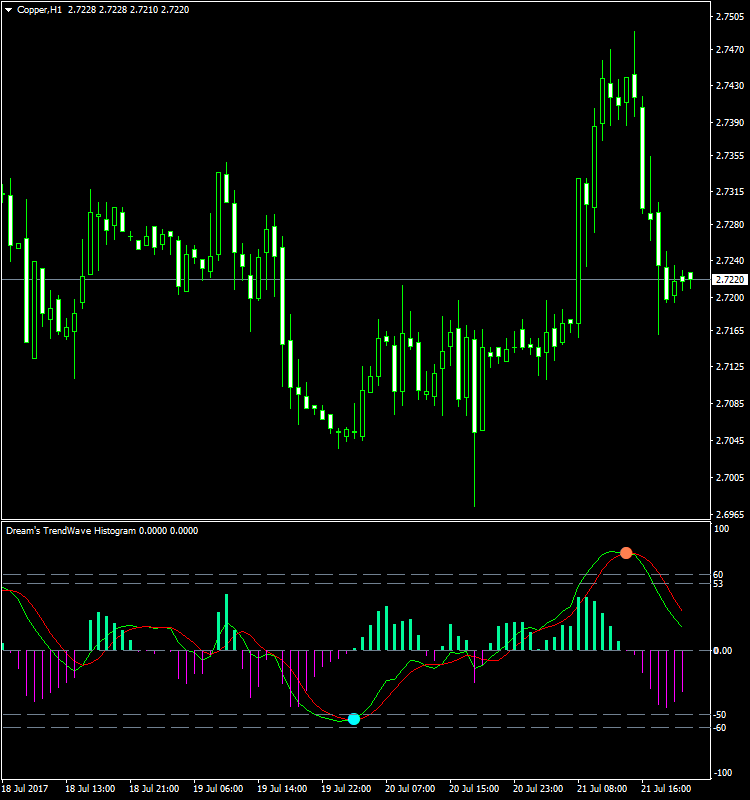Select the current price label 2.7220

point(730,280)
